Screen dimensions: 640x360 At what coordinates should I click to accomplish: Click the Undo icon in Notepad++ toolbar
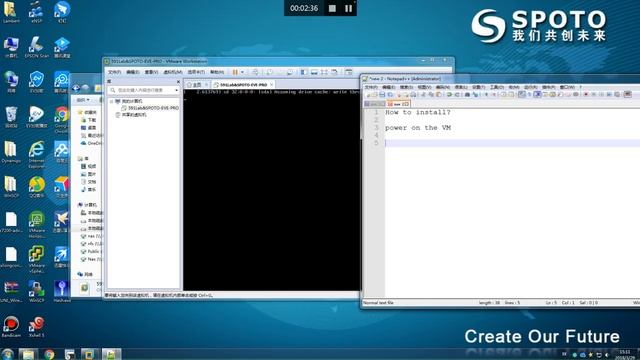[449, 95]
